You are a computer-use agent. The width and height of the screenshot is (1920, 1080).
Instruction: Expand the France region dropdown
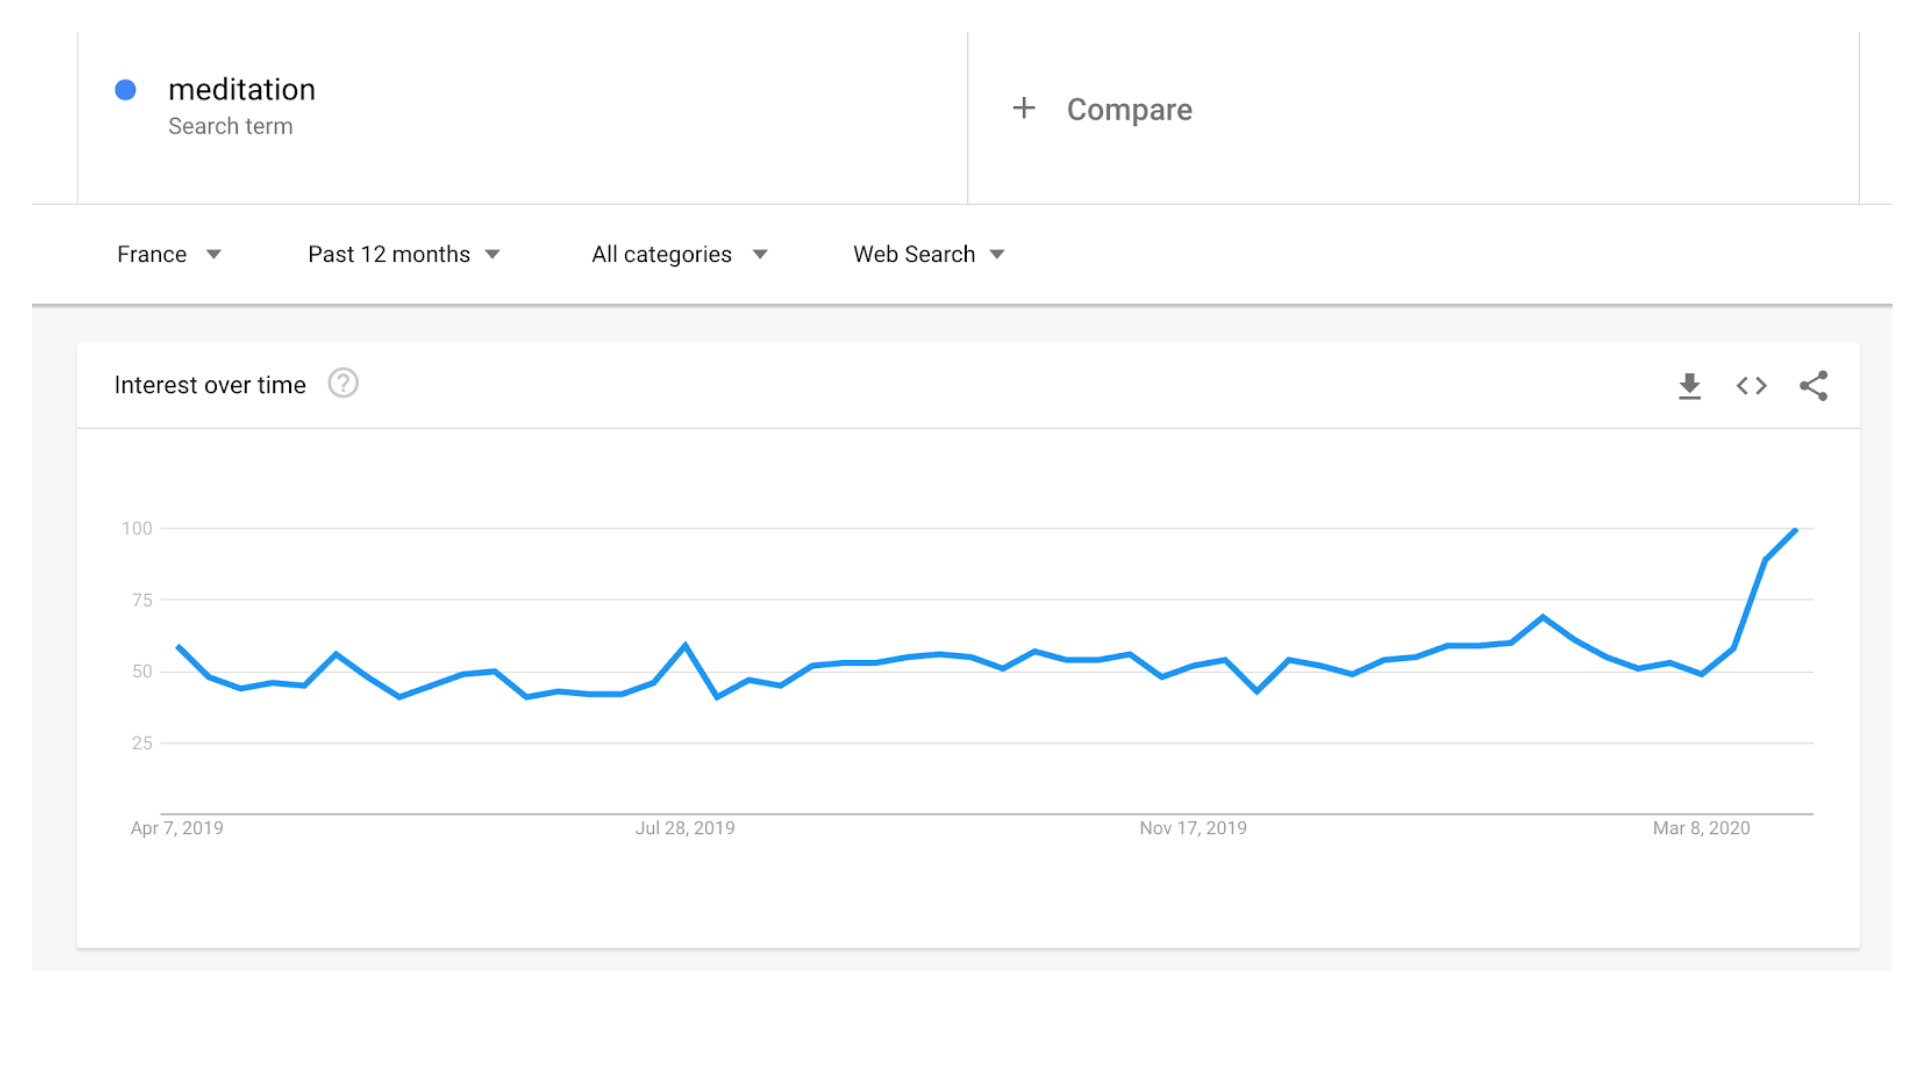pos(169,254)
